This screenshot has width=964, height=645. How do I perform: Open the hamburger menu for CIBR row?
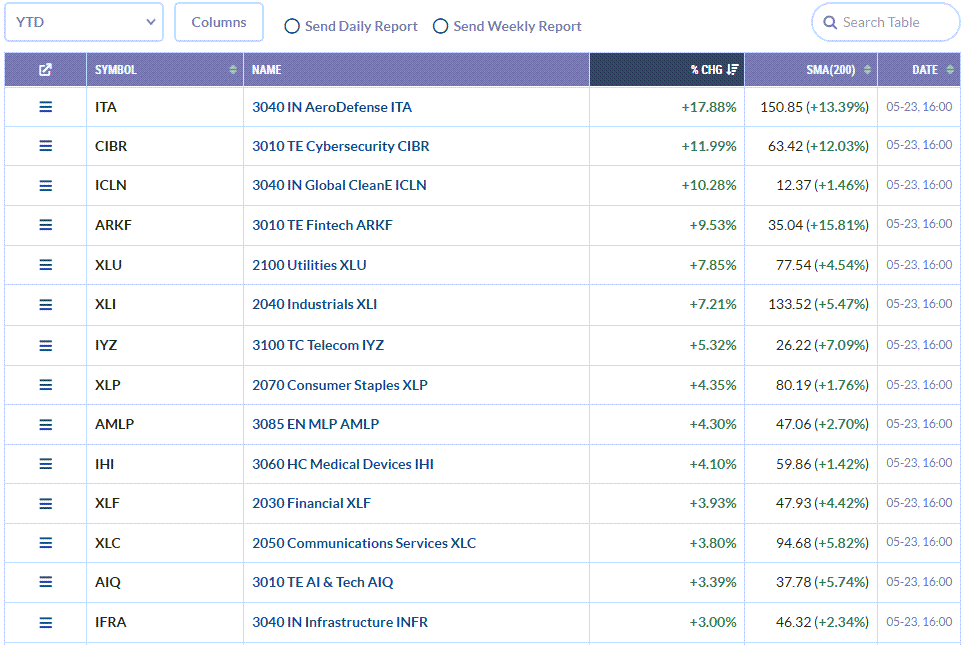pyautogui.click(x=45, y=146)
